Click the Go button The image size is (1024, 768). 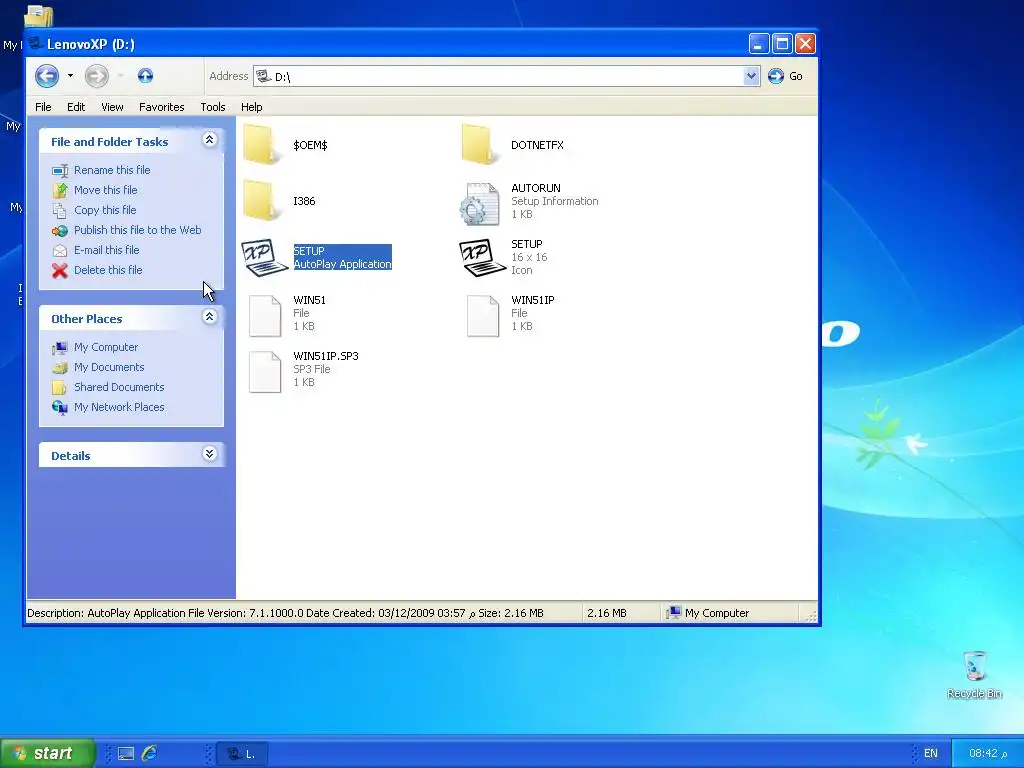click(x=786, y=76)
